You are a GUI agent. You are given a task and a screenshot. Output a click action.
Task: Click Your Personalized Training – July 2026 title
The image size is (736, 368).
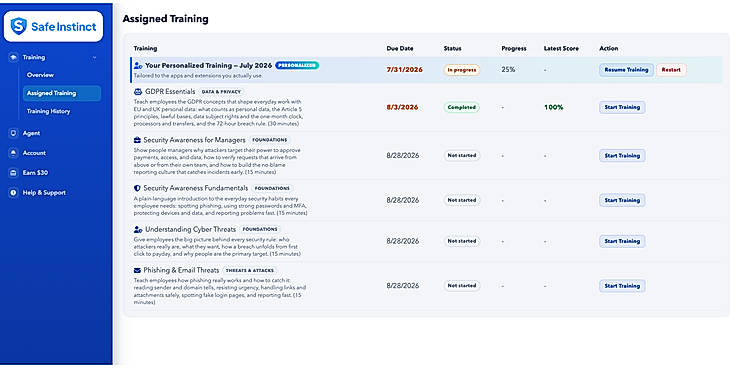tap(208, 66)
